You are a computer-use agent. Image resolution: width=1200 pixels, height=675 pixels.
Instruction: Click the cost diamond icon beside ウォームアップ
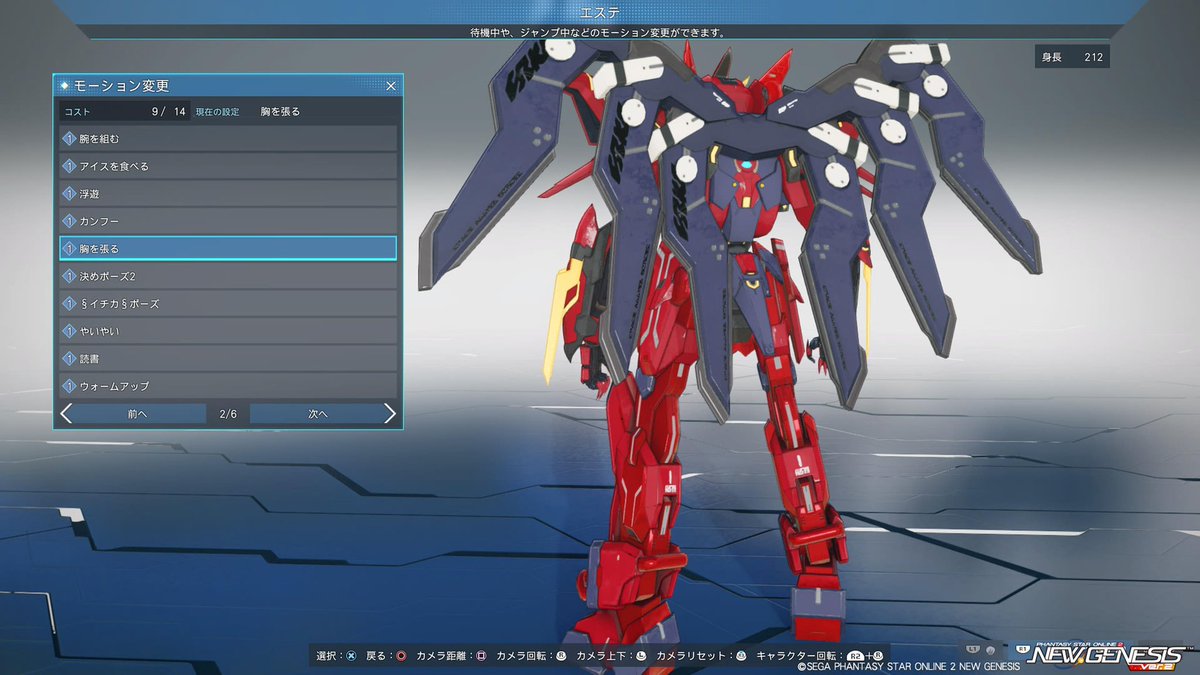pyautogui.click(x=70, y=385)
